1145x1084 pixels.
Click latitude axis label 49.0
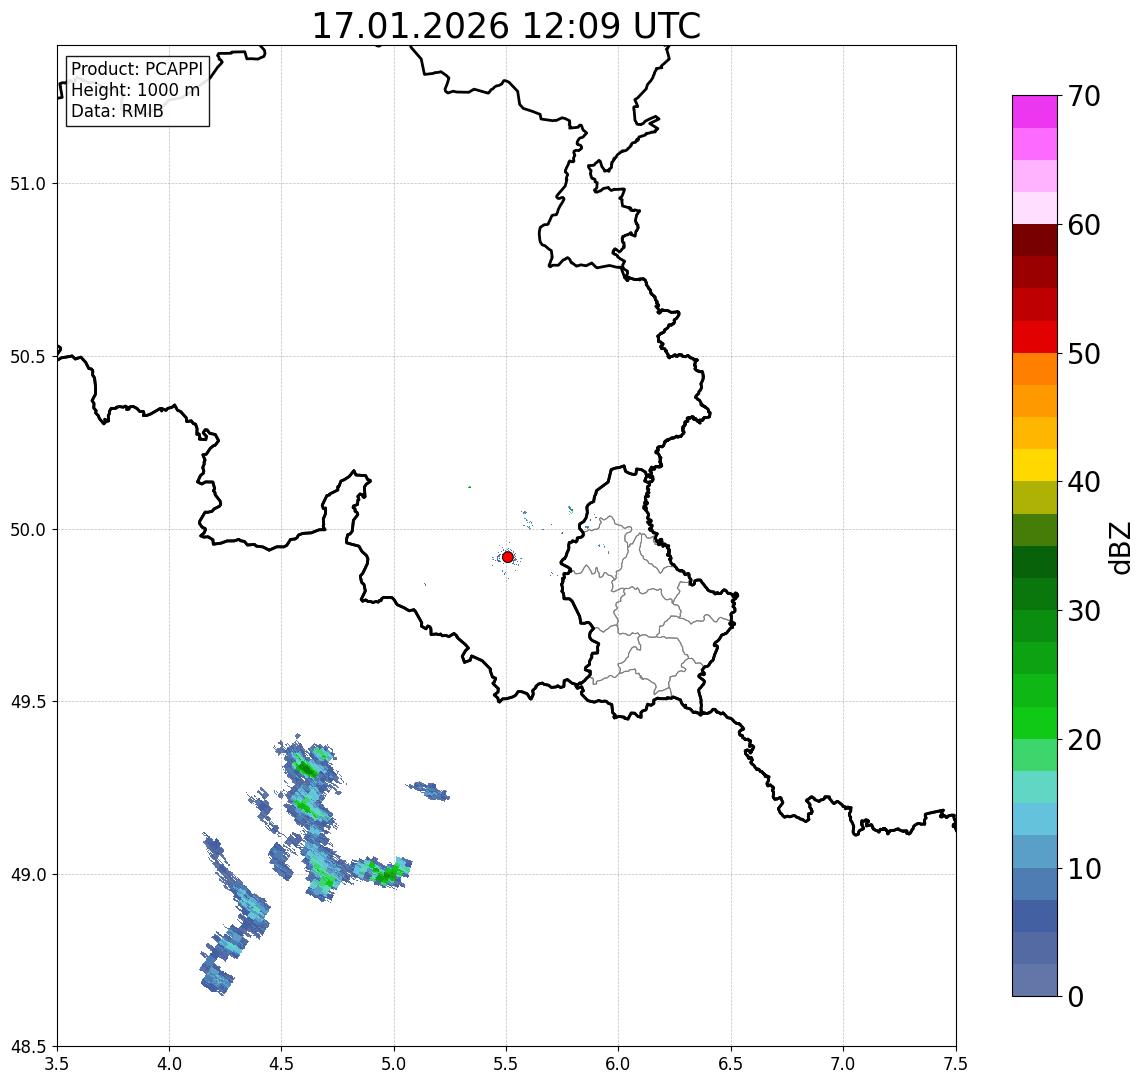coord(28,874)
